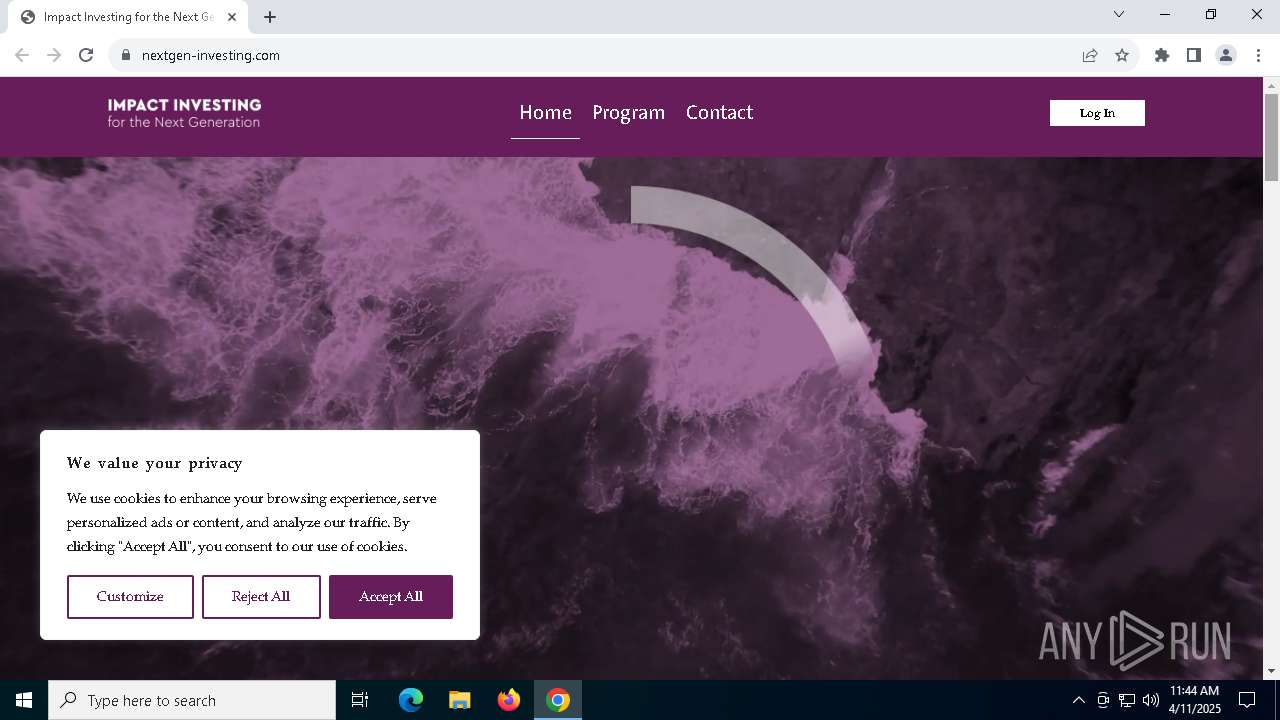Close the Impact Investing tab
This screenshot has height=720, width=1280.
(x=232, y=17)
